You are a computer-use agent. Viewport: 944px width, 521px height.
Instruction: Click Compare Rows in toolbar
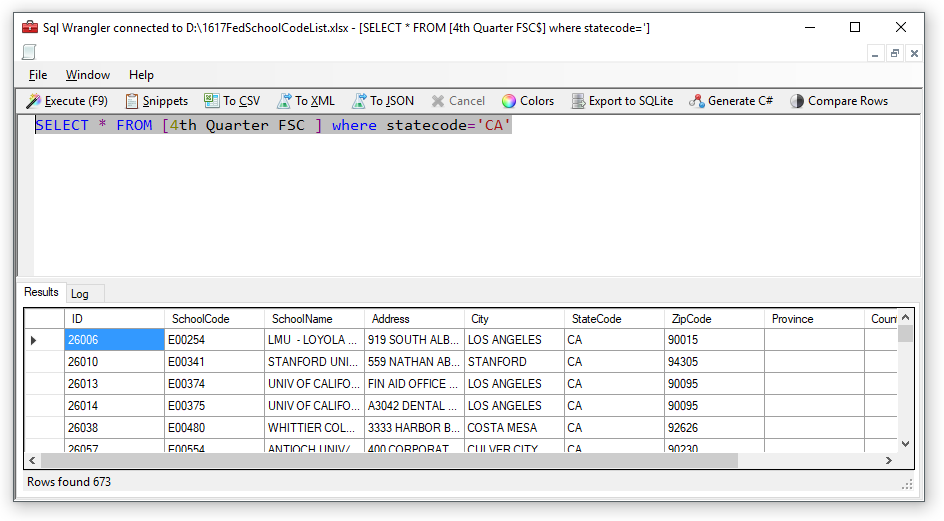tap(839, 101)
